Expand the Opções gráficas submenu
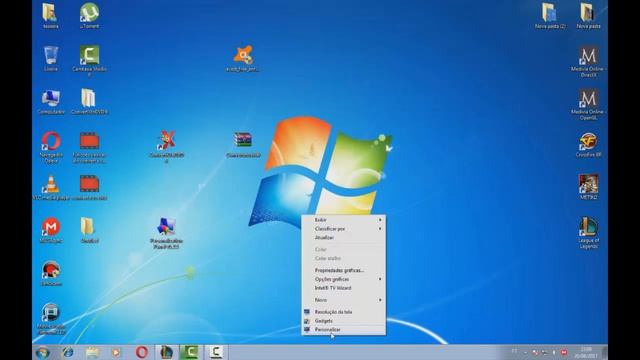Screen dimensions: 640x360 coord(343,279)
